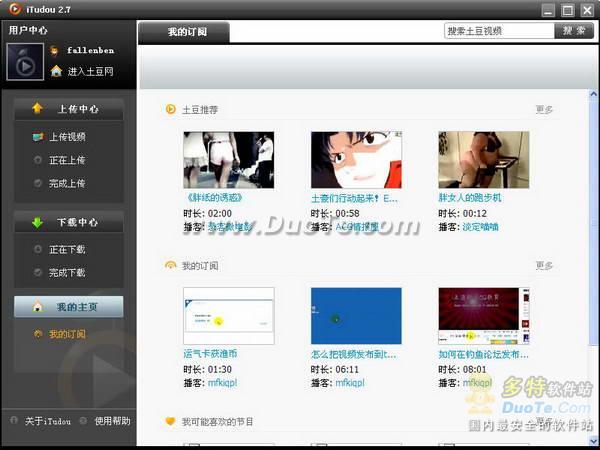Click the green down-arrow download center icon
Screen dimensions: 600x450
pyautogui.click(x=38, y=222)
